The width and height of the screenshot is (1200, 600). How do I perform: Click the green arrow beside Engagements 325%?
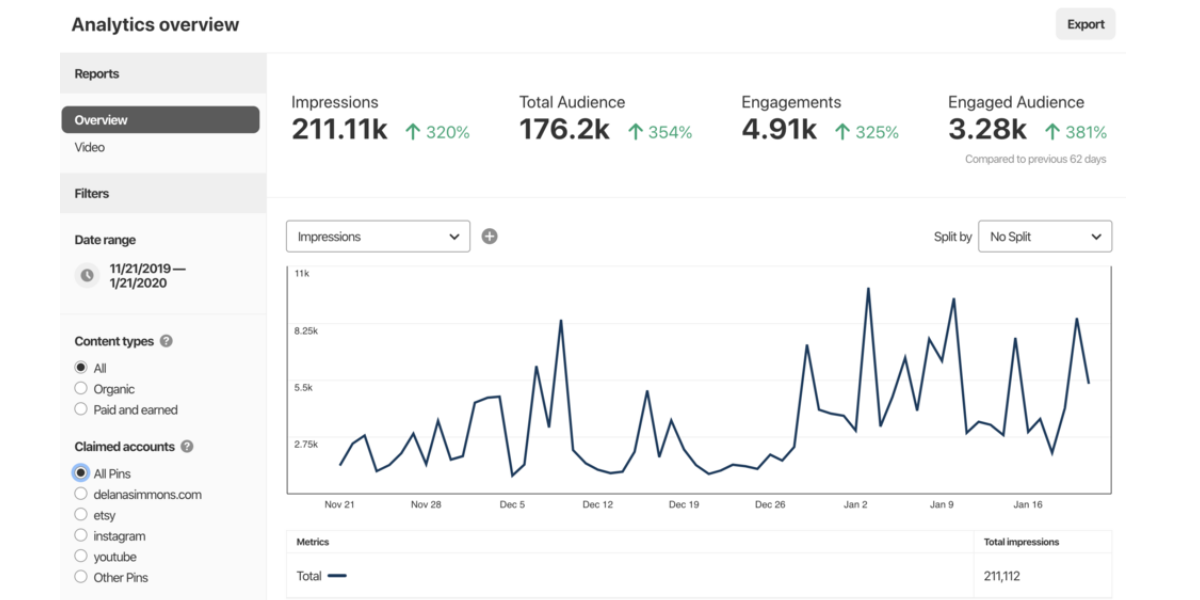tap(842, 131)
